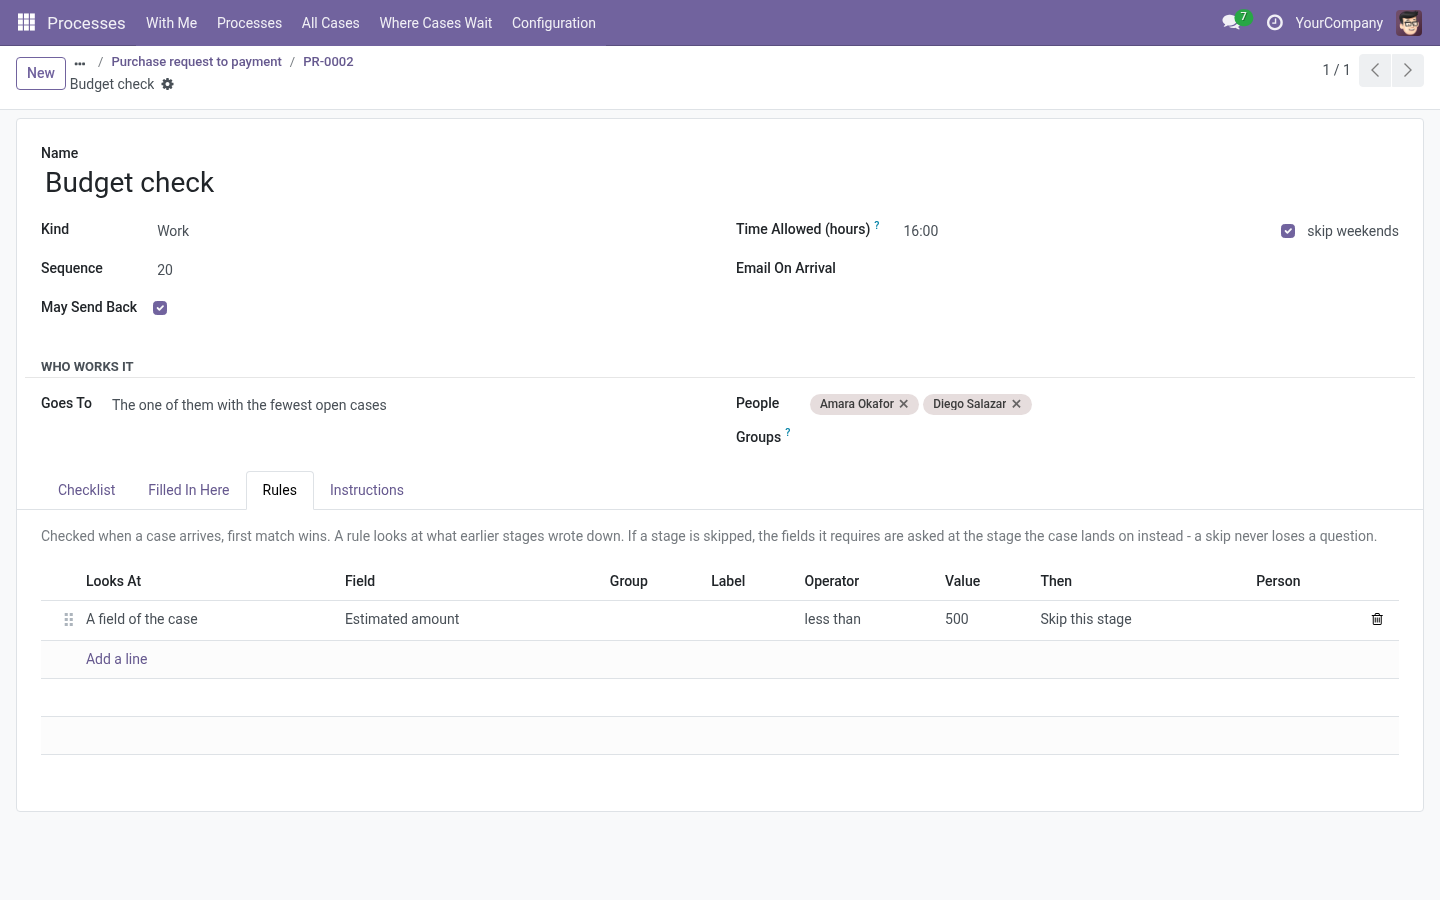Show help for Time Allowed (hours)
The height and width of the screenshot is (900, 1440).
click(x=877, y=225)
